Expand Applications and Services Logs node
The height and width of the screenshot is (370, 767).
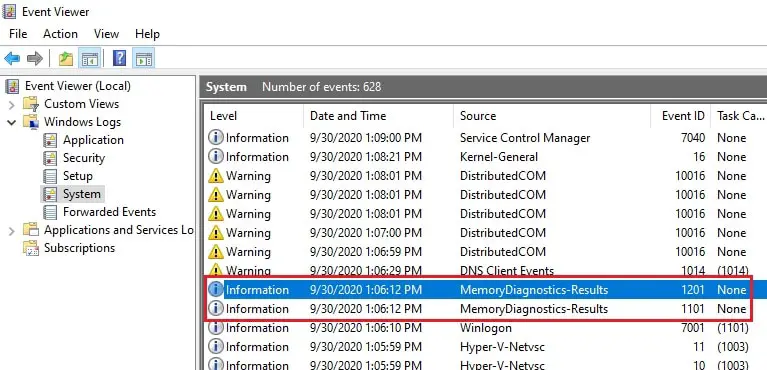12,230
